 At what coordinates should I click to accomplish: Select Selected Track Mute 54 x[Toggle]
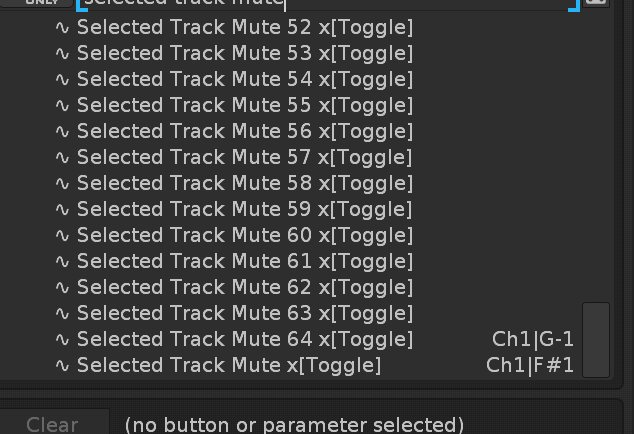click(244, 79)
